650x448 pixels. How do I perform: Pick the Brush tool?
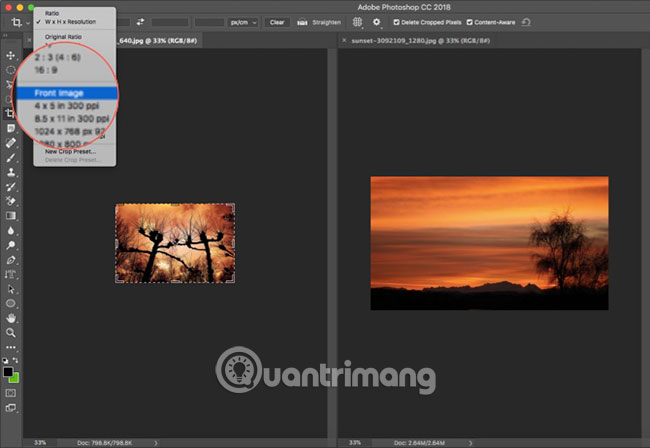(11, 157)
